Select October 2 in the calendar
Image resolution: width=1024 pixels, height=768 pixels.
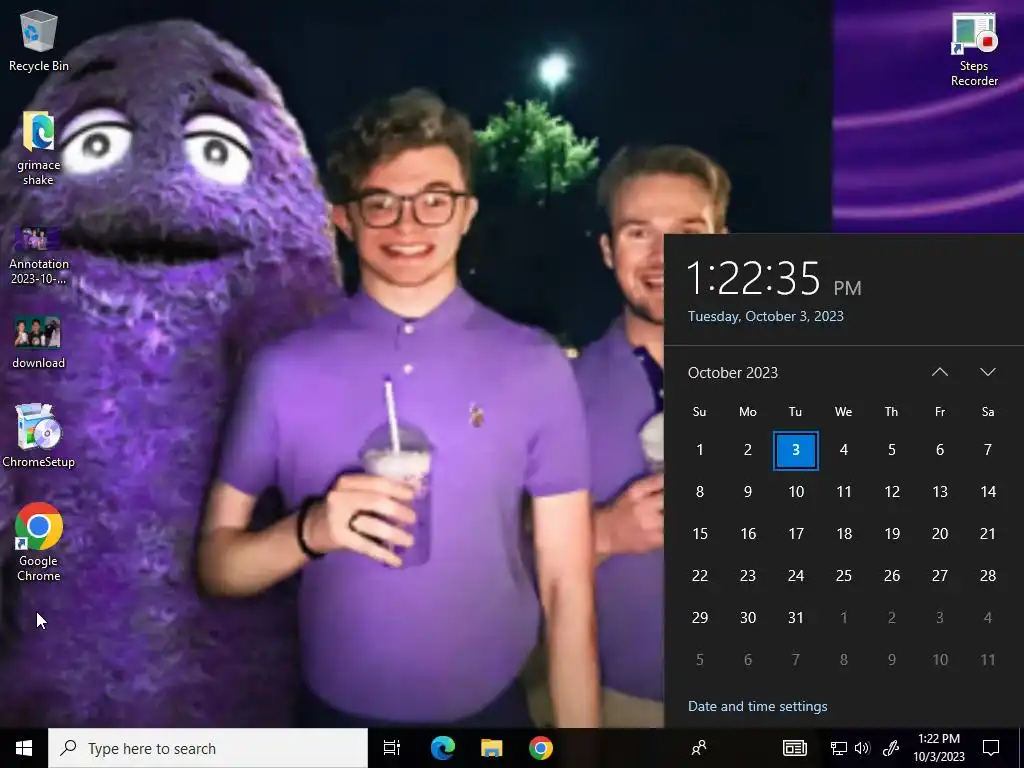click(x=748, y=450)
